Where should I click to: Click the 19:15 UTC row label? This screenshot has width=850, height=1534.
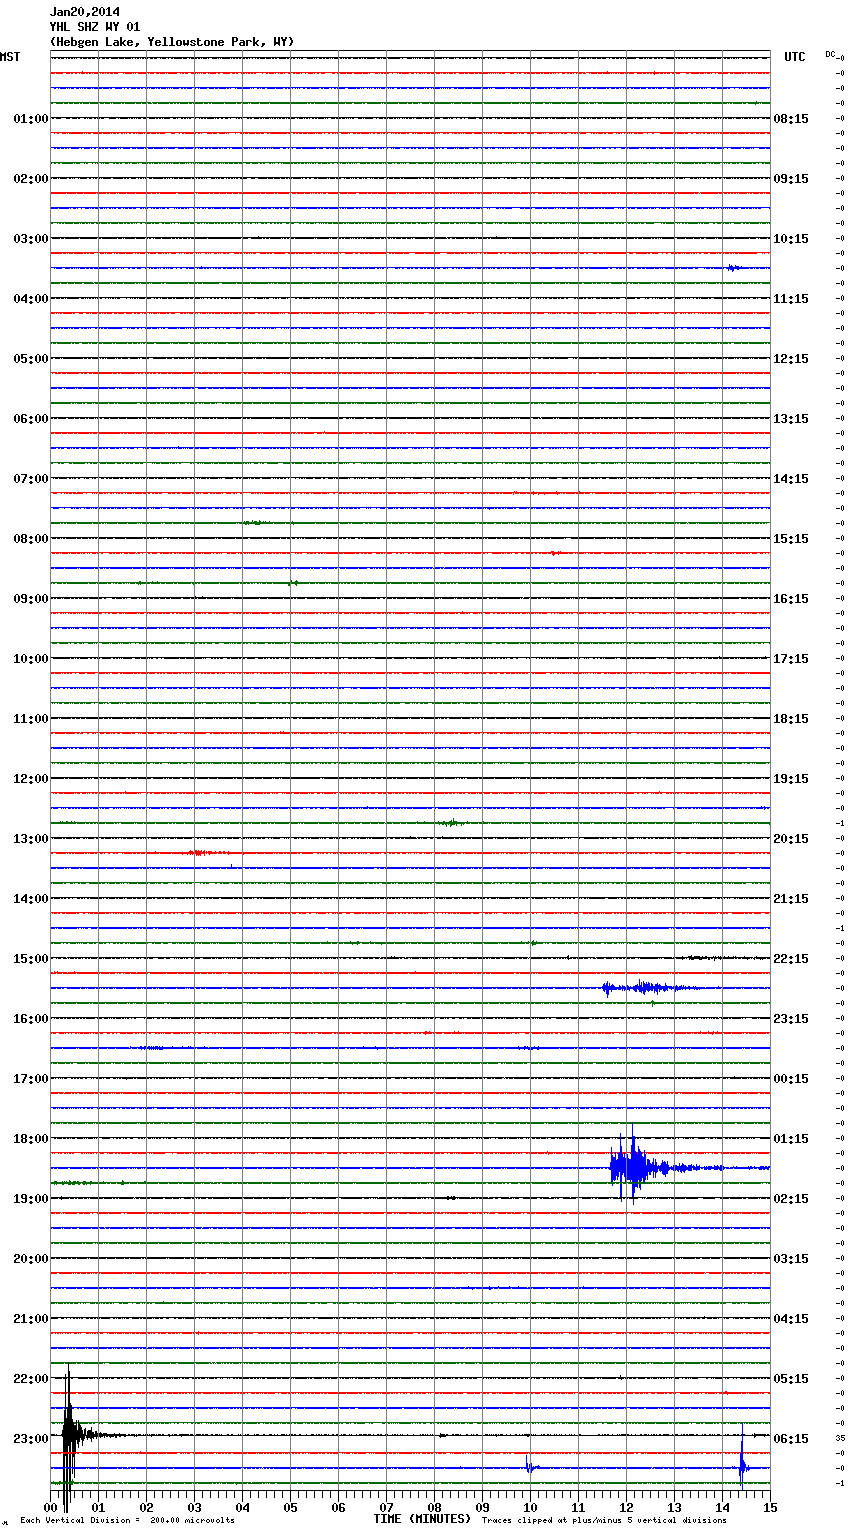(x=791, y=779)
